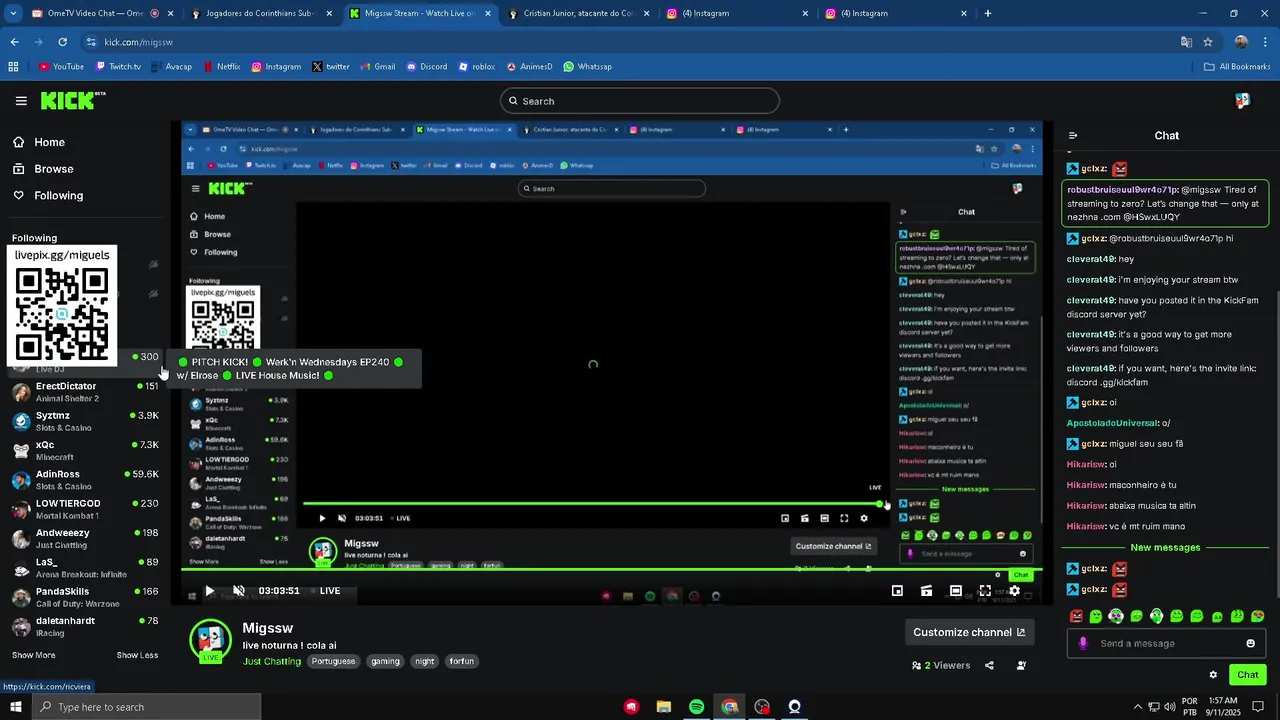Open xQc's channel in Following list
Viewport: 1280px width, 720px height.
[x=85, y=450]
